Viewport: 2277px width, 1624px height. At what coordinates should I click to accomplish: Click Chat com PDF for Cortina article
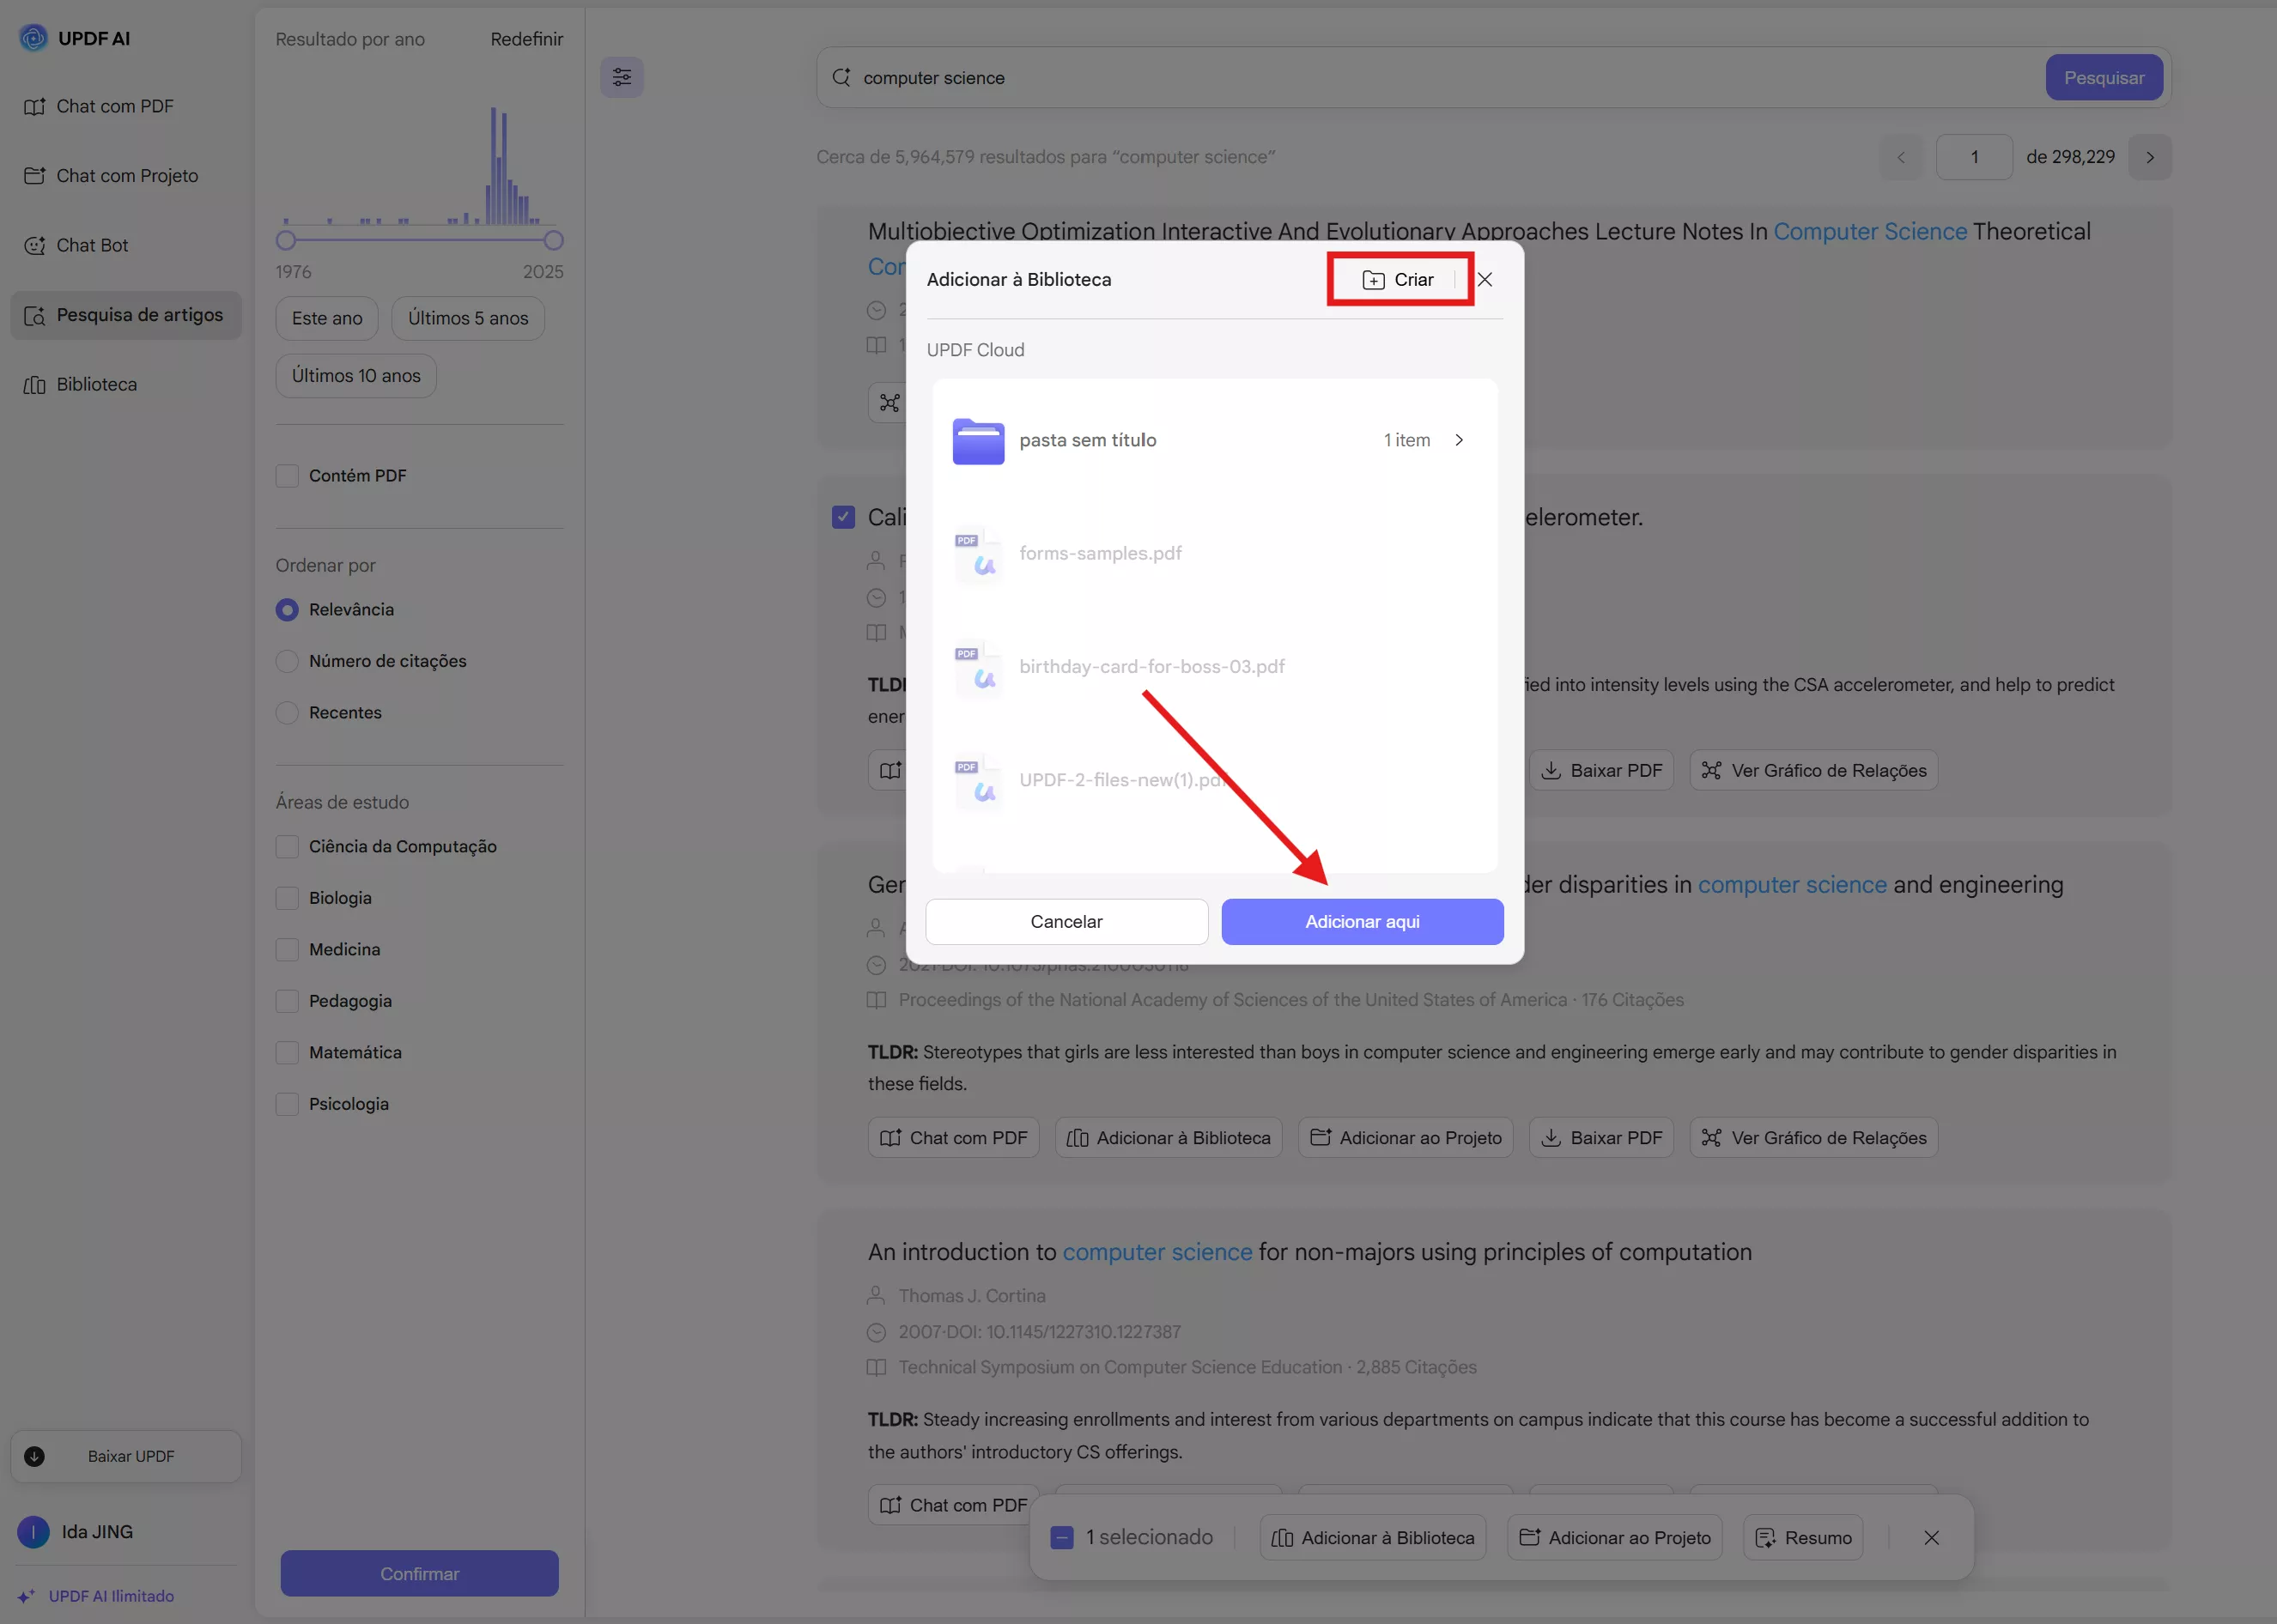point(953,1505)
